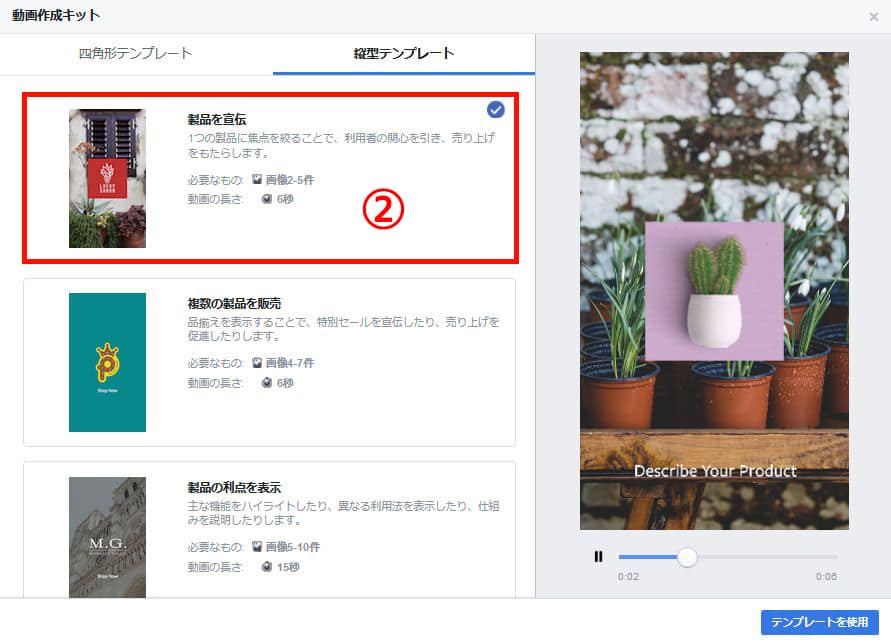Click the image icon beside 画像4-7件

[x=257, y=363]
